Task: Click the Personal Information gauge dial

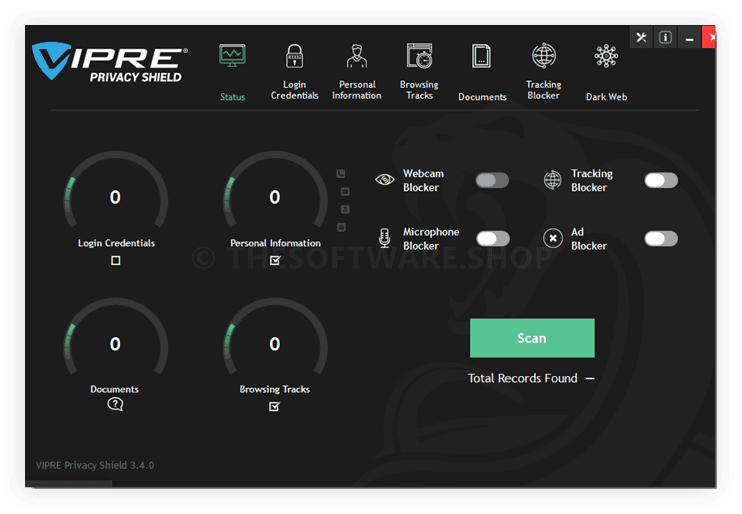Action: click(x=275, y=197)
